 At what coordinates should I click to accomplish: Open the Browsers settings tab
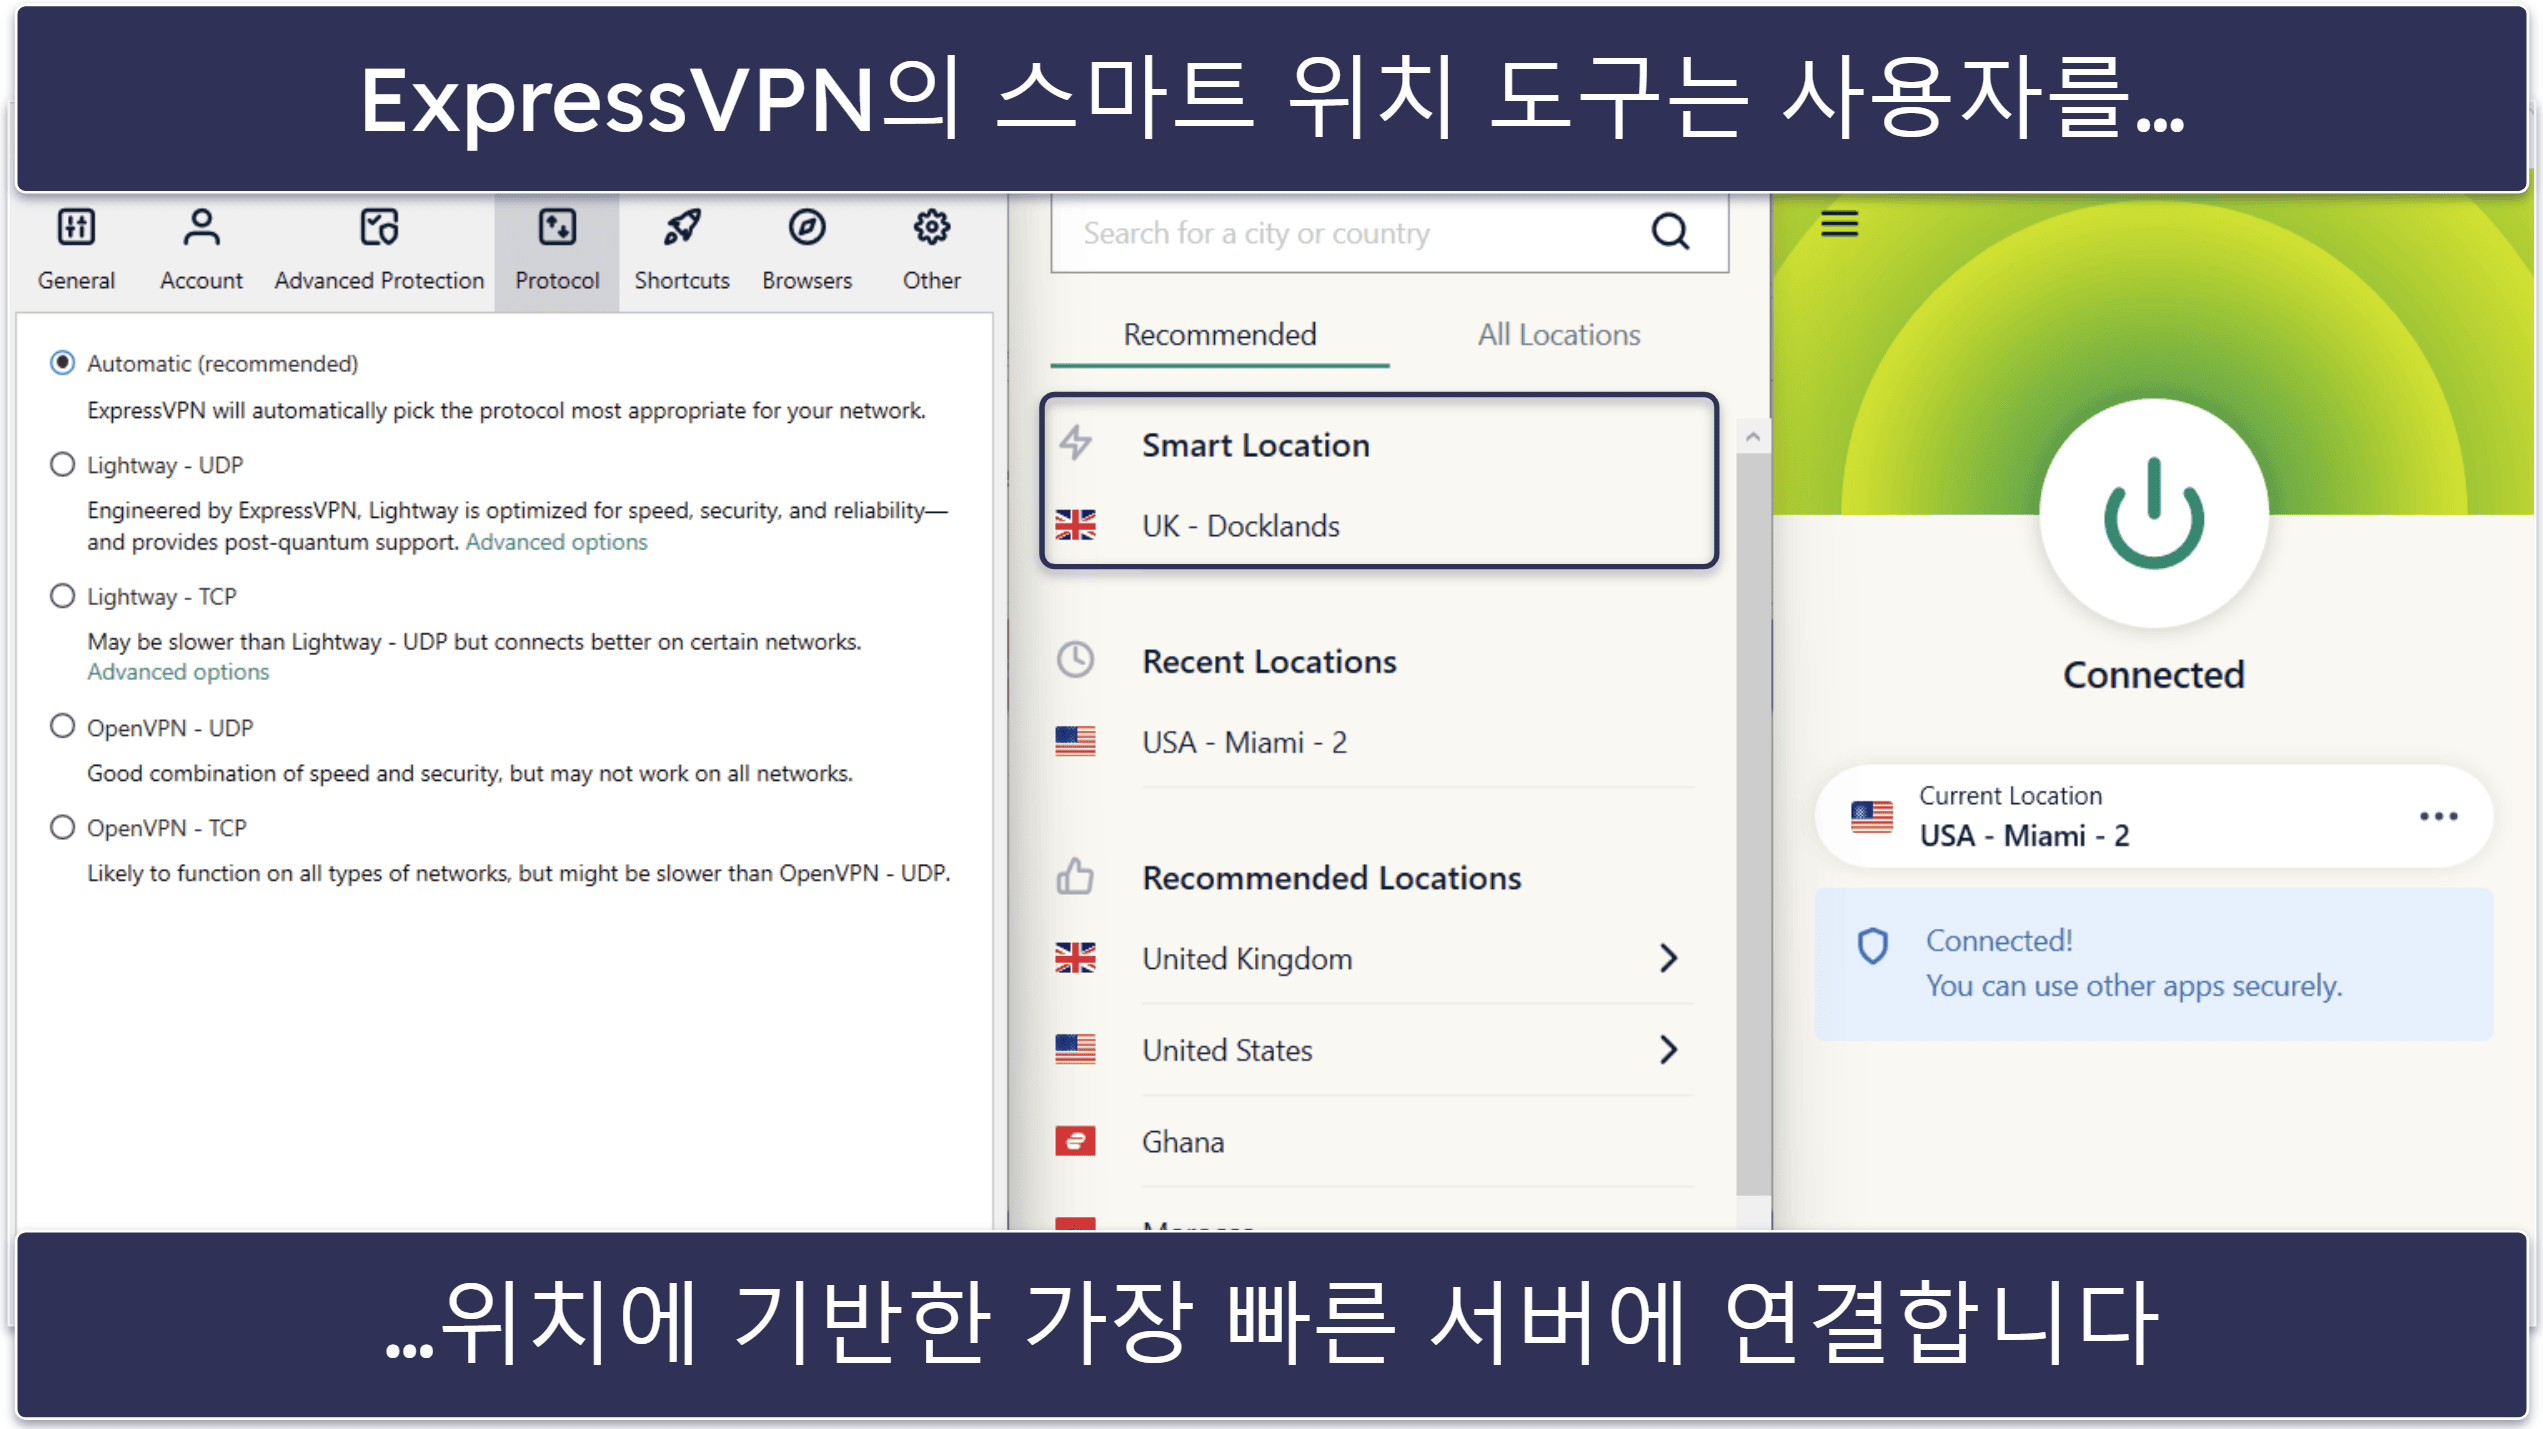click(807, 251)
